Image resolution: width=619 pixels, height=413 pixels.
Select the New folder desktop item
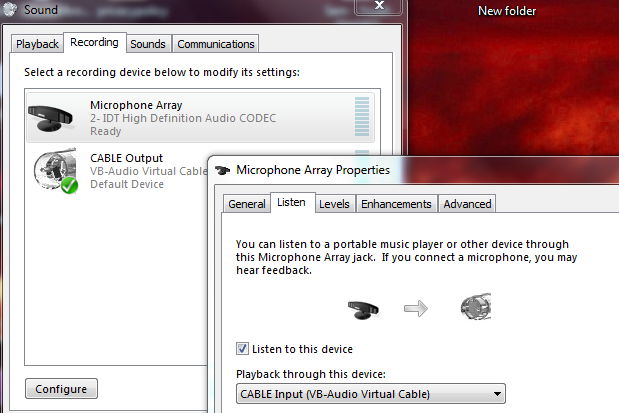[x=506, y=11]
